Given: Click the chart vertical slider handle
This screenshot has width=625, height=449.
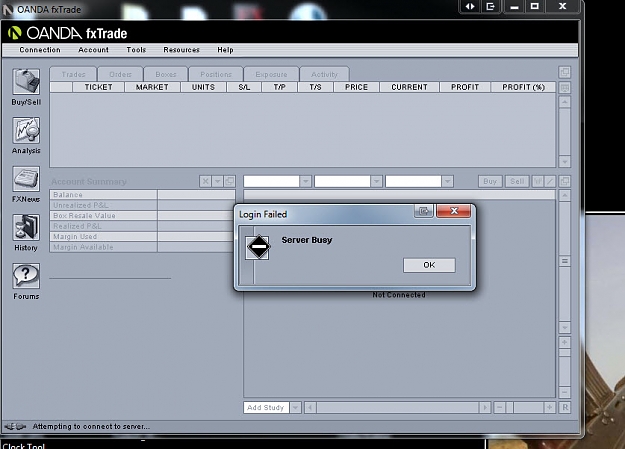Looking at the screenshot, I should pyautogui.click(x=565, y=261).
